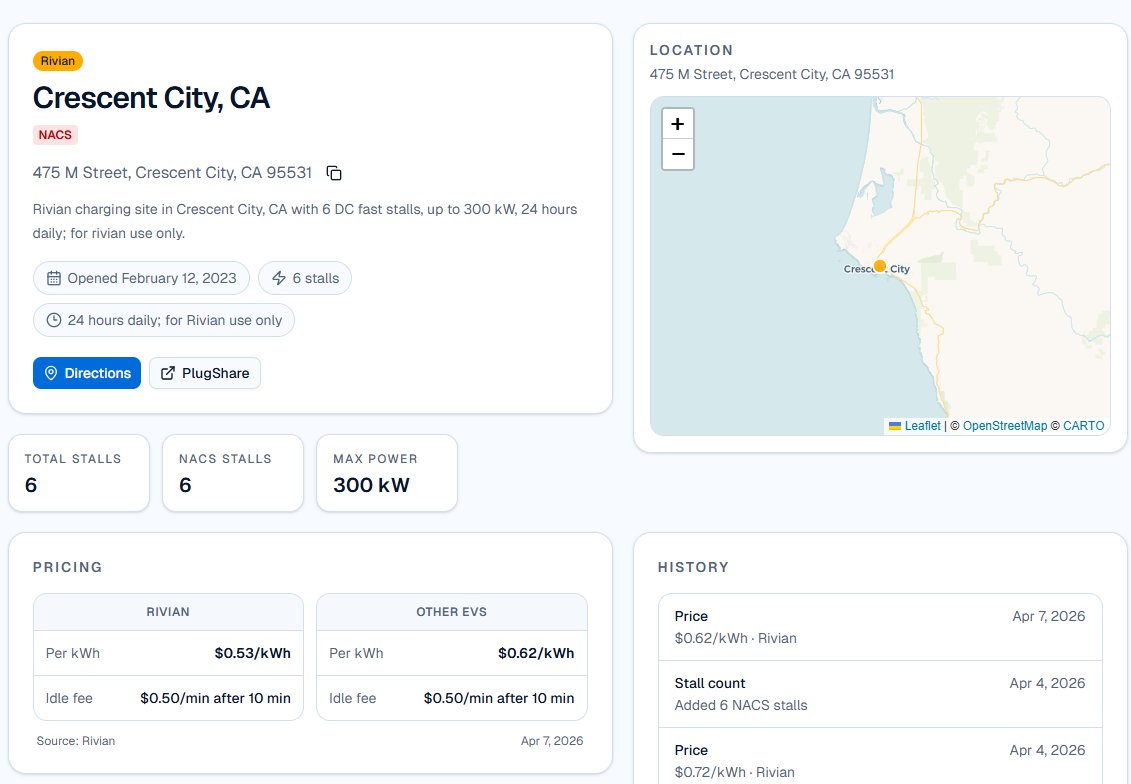1131x784 pixels.
Task: Click the orange station marker on map
Action: coord(879,265)
